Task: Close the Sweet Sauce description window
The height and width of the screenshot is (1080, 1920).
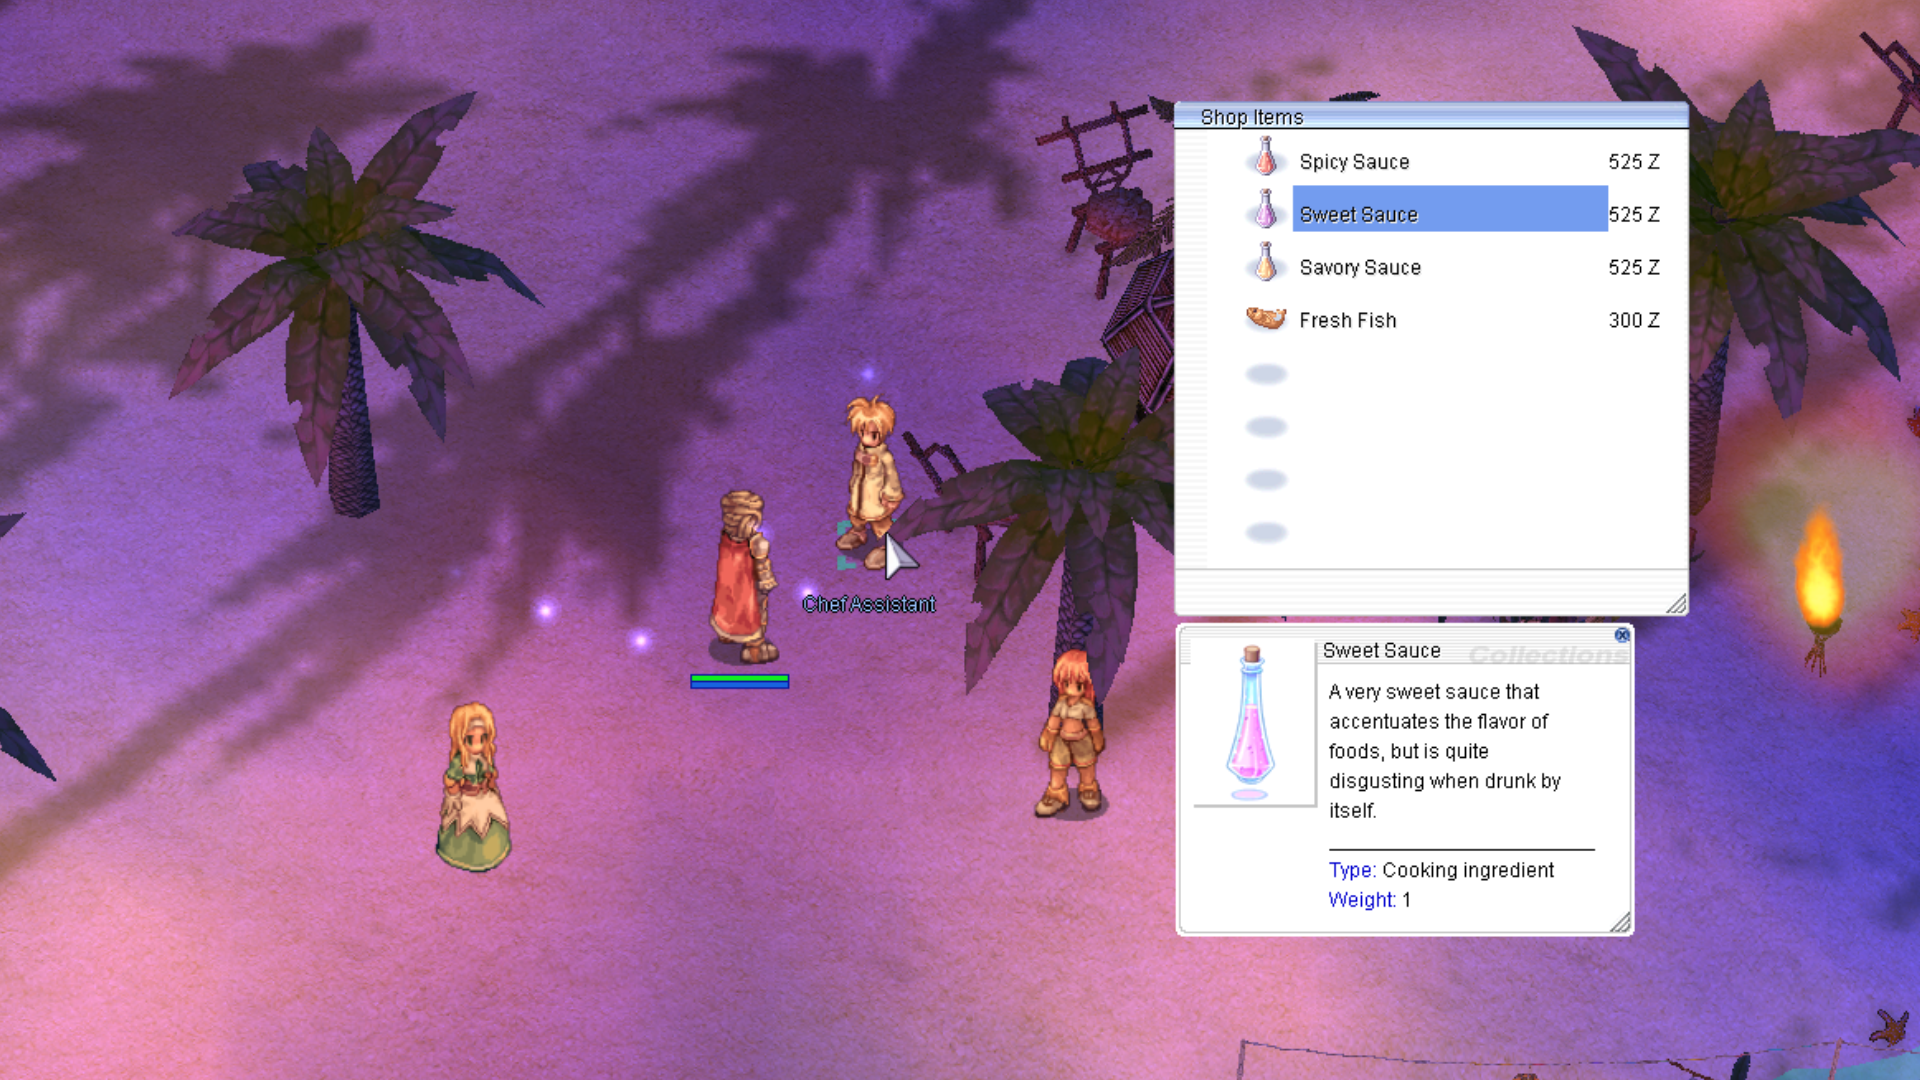Action: (x=1622, y=636)
